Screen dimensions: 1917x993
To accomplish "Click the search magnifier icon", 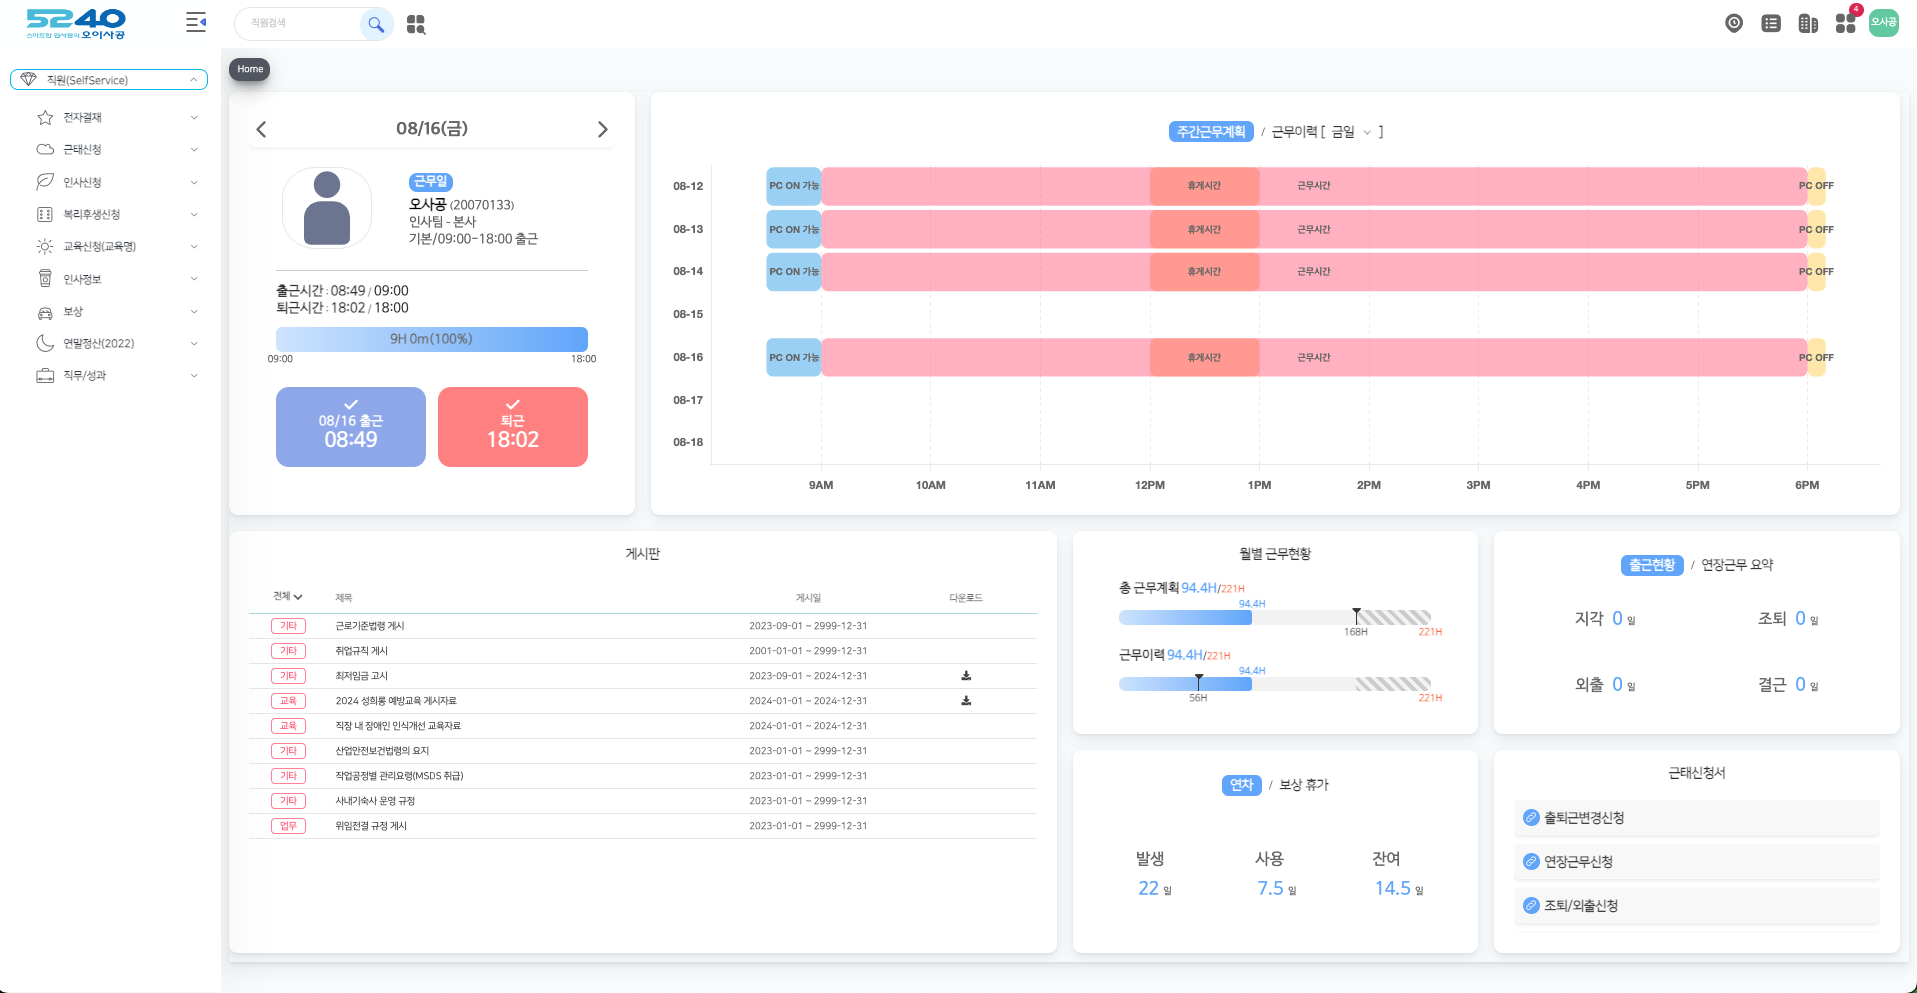I will [x=376, y=24].
